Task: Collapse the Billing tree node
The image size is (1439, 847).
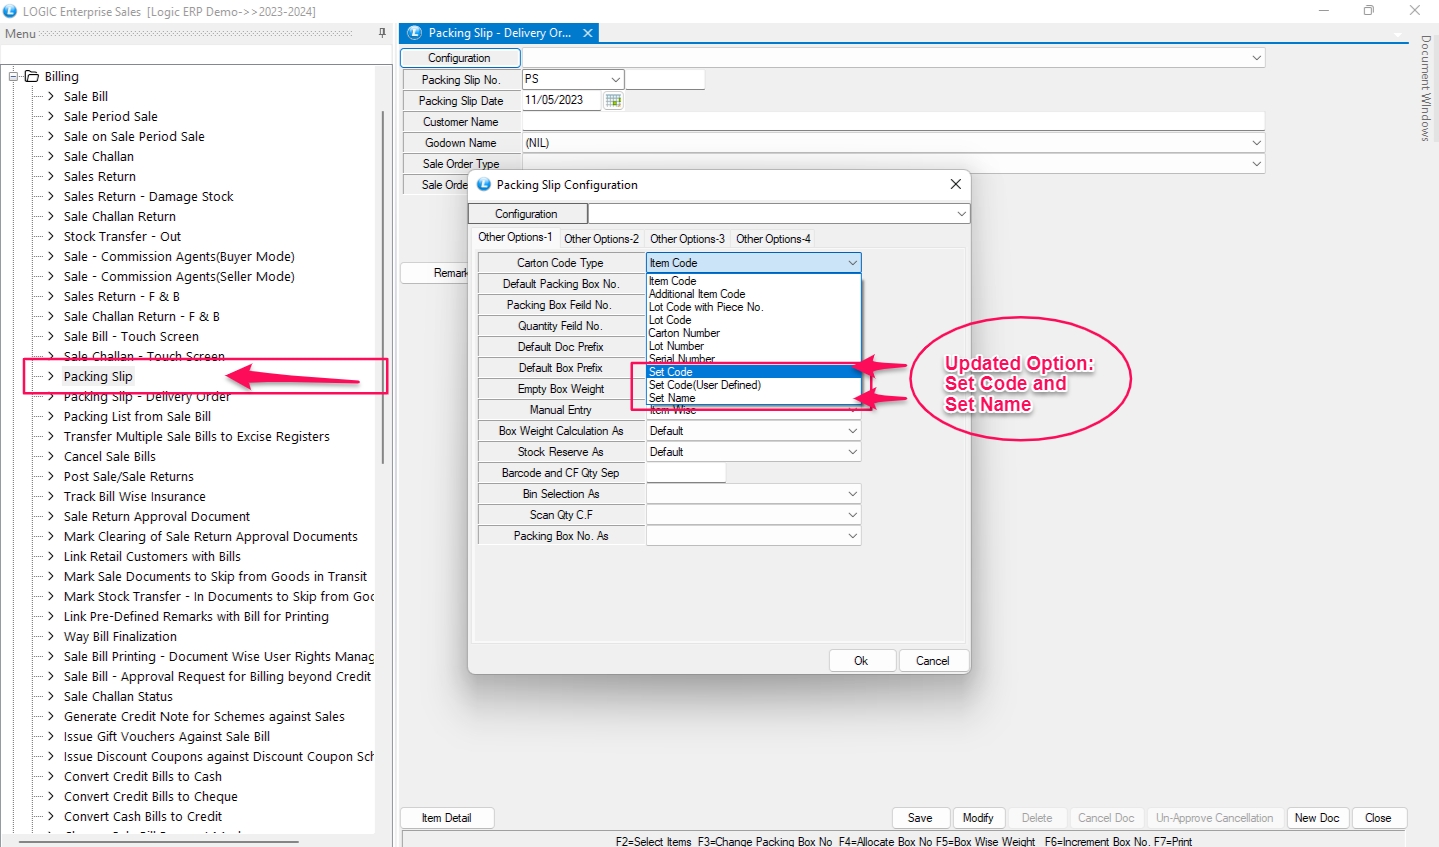Action: point(15,76)
